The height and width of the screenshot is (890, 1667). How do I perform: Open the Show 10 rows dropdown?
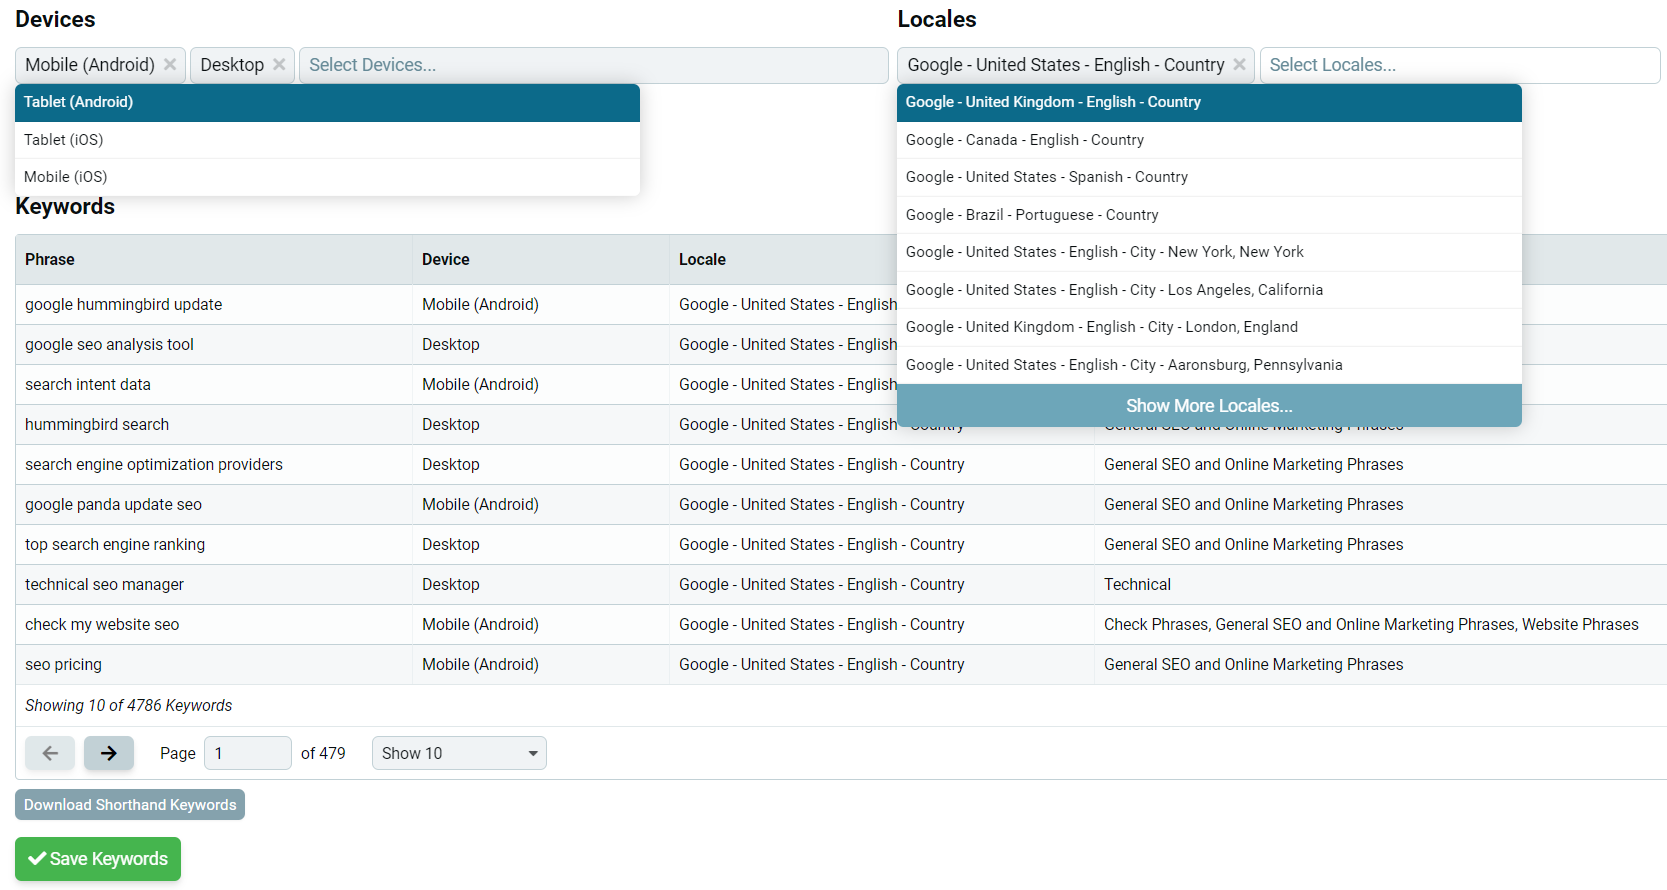[459, 753]
